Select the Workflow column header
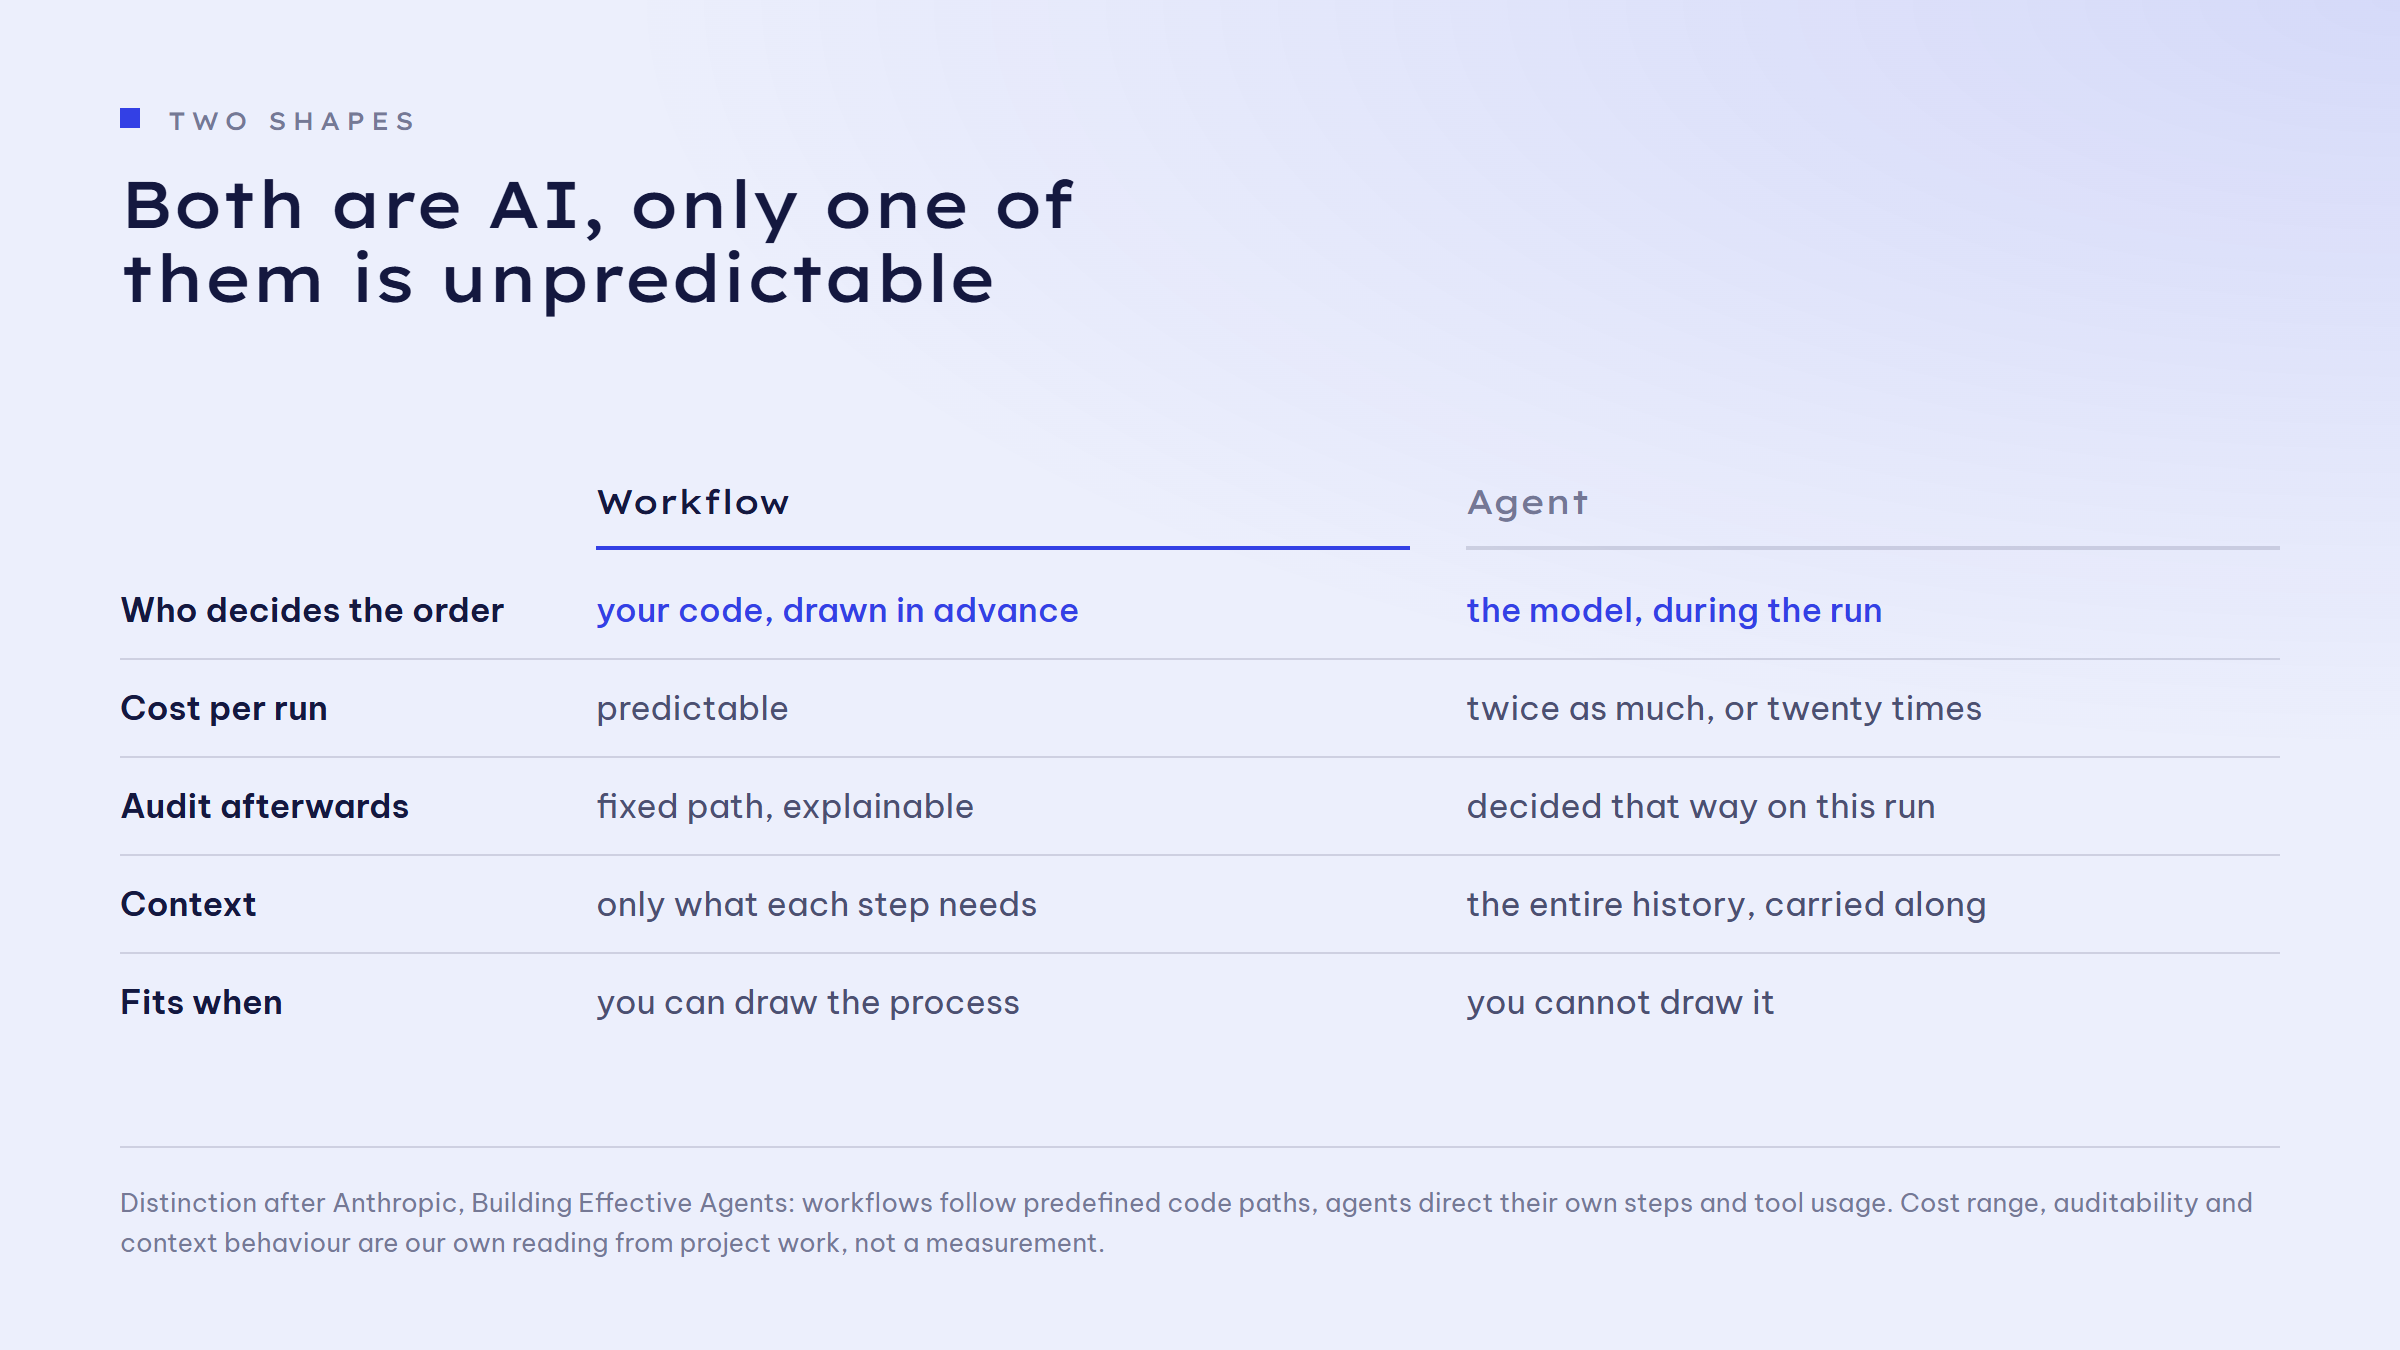Image resolution: width=2400 pixels, height=1350 pixels. (x=693, y=502)
